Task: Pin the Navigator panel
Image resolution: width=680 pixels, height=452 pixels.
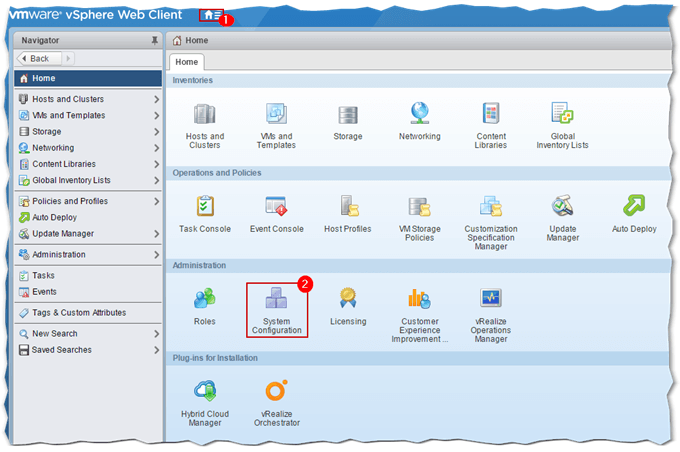Action: tap(154, 40)
